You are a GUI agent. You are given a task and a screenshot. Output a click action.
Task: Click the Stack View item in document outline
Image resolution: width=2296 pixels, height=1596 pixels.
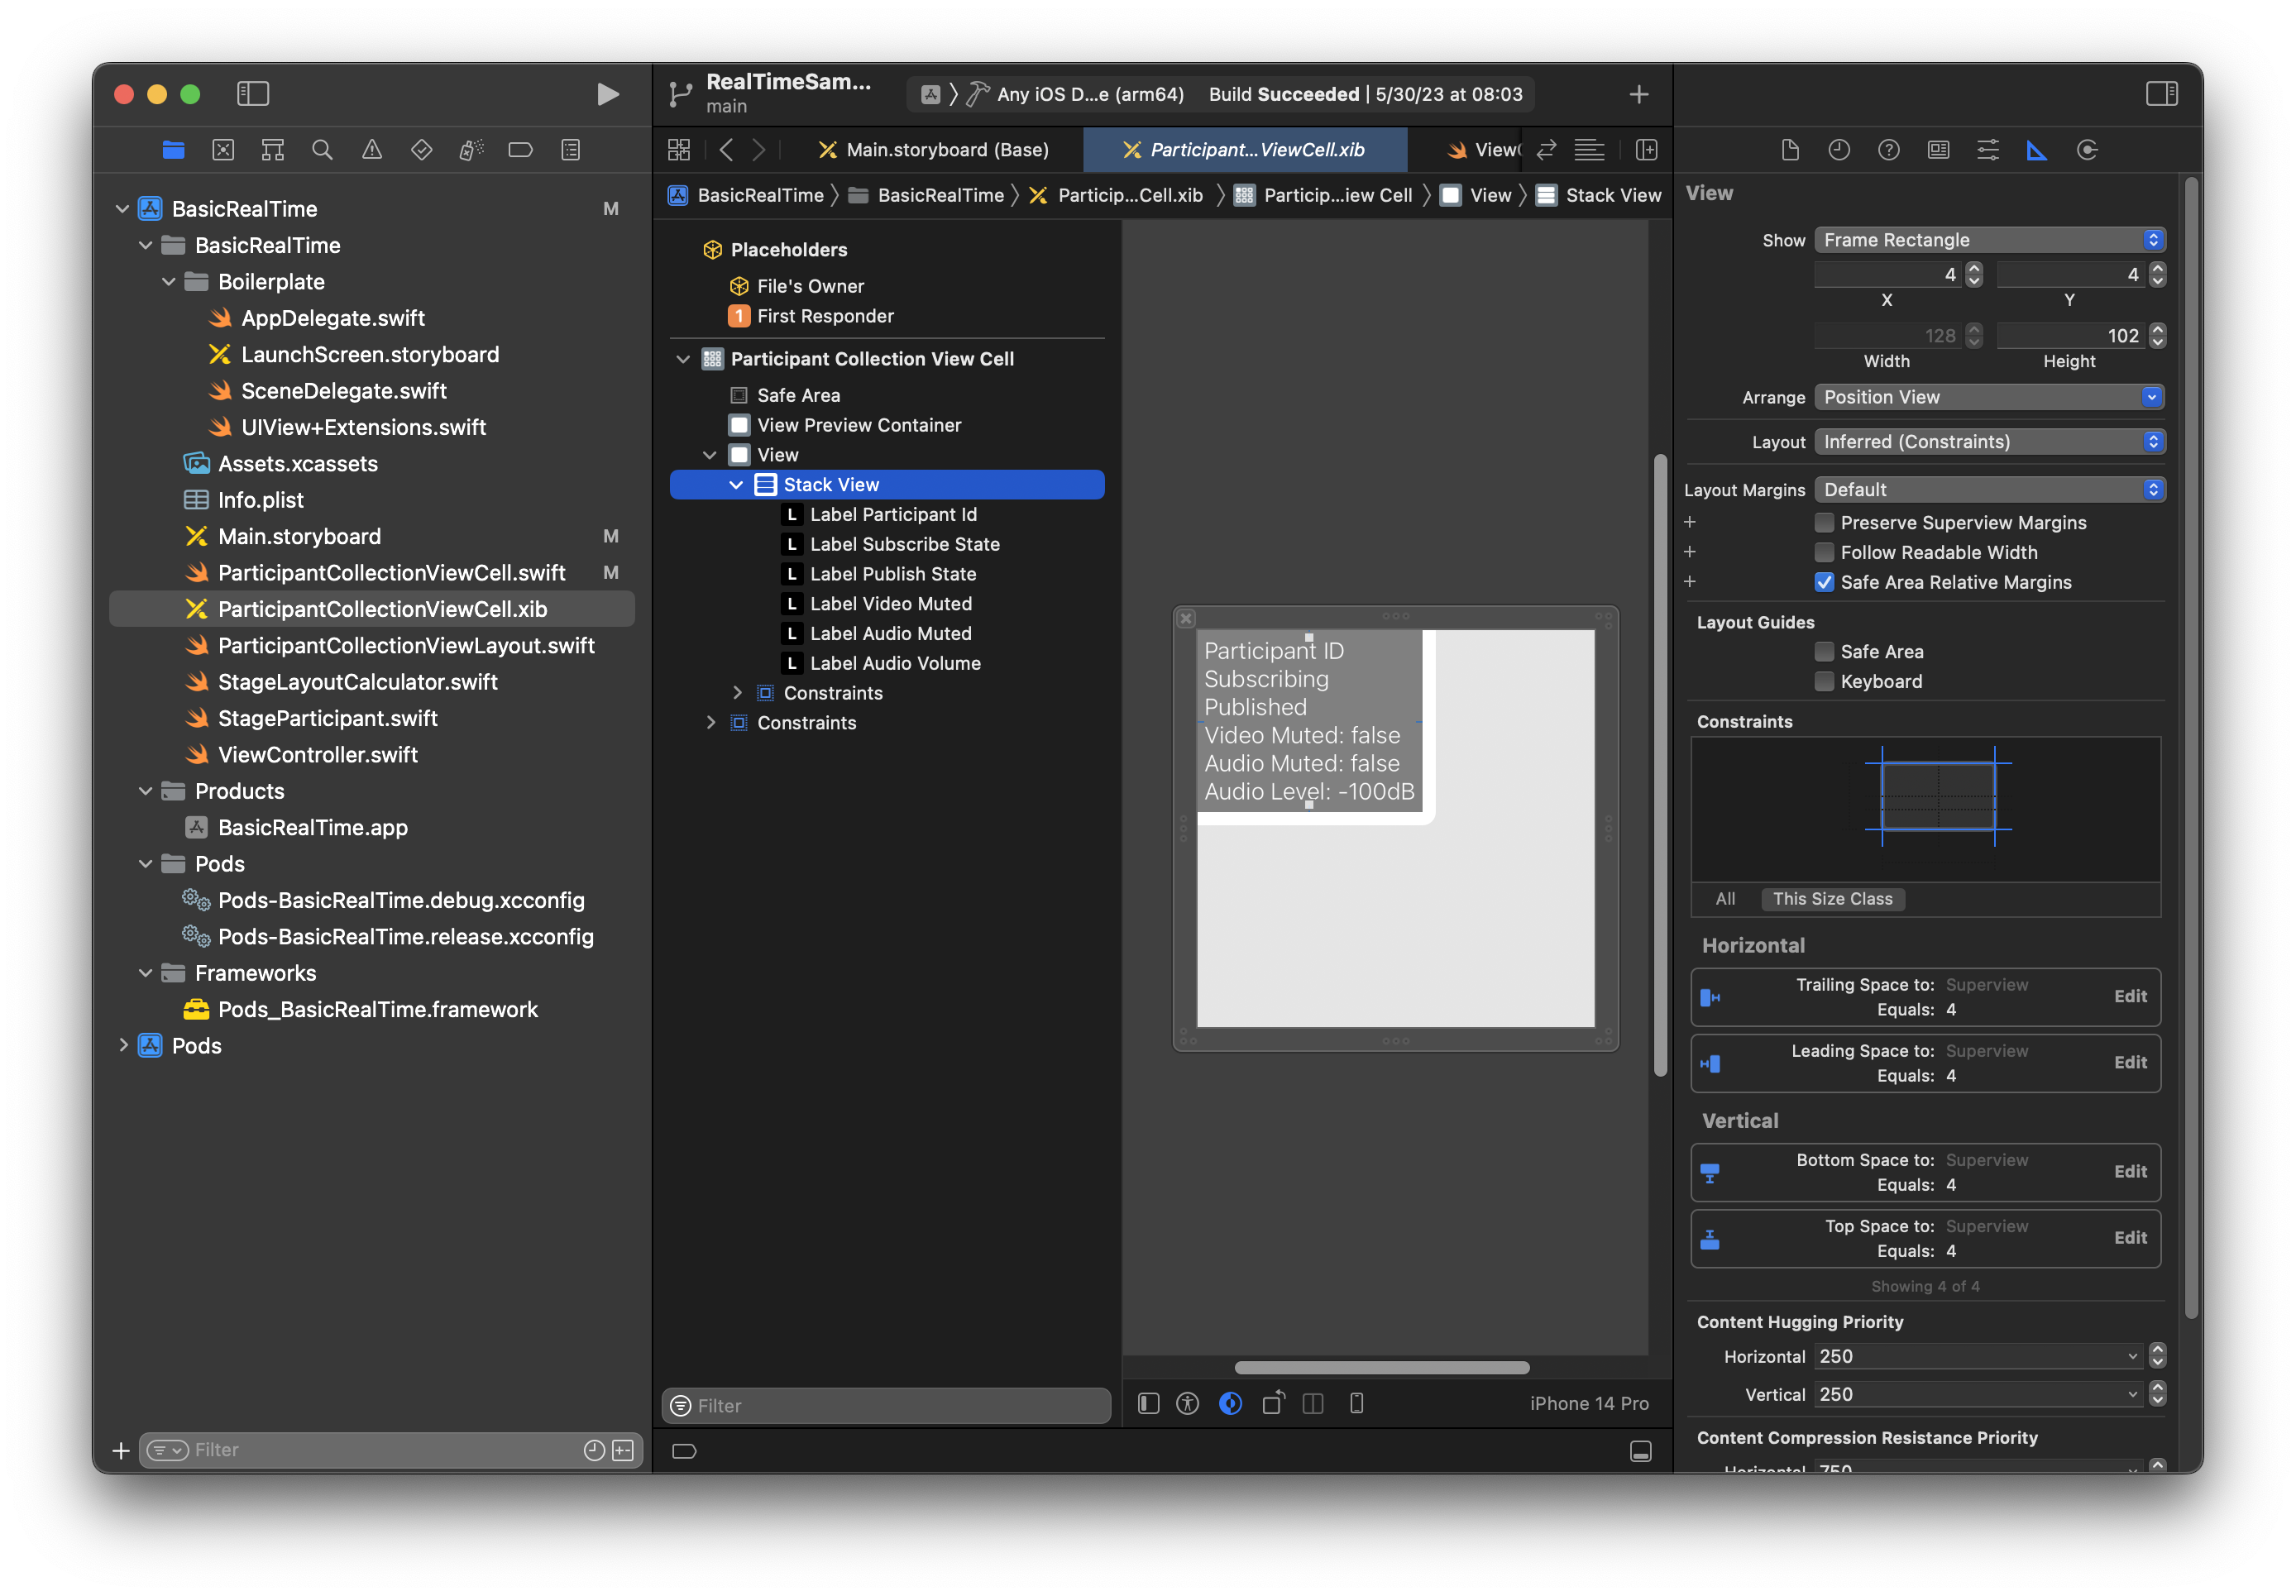coord(832,485)
